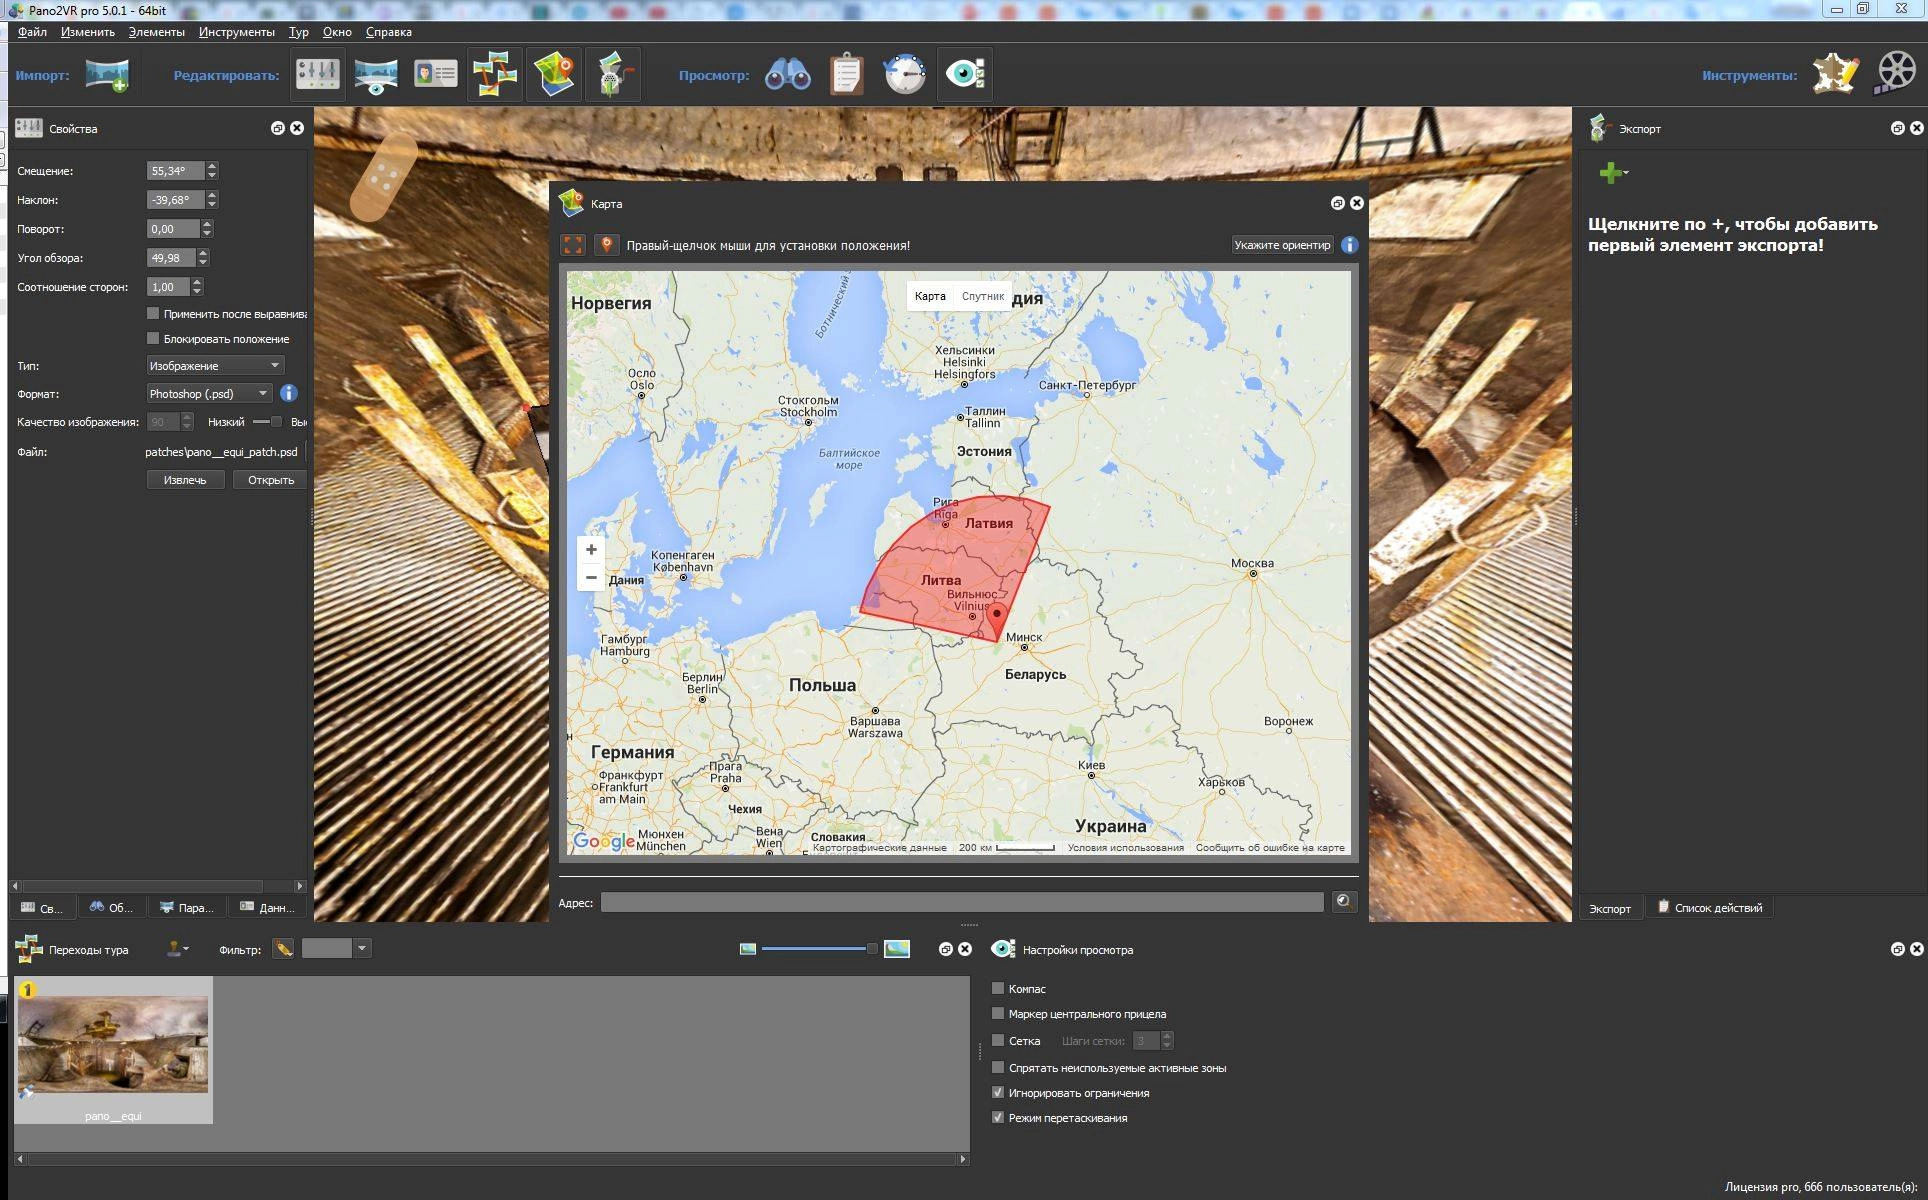Click map fullscreen fit icon
Image resolution: width=1928 pixels, height=1200 pixels.
point(573,245)
